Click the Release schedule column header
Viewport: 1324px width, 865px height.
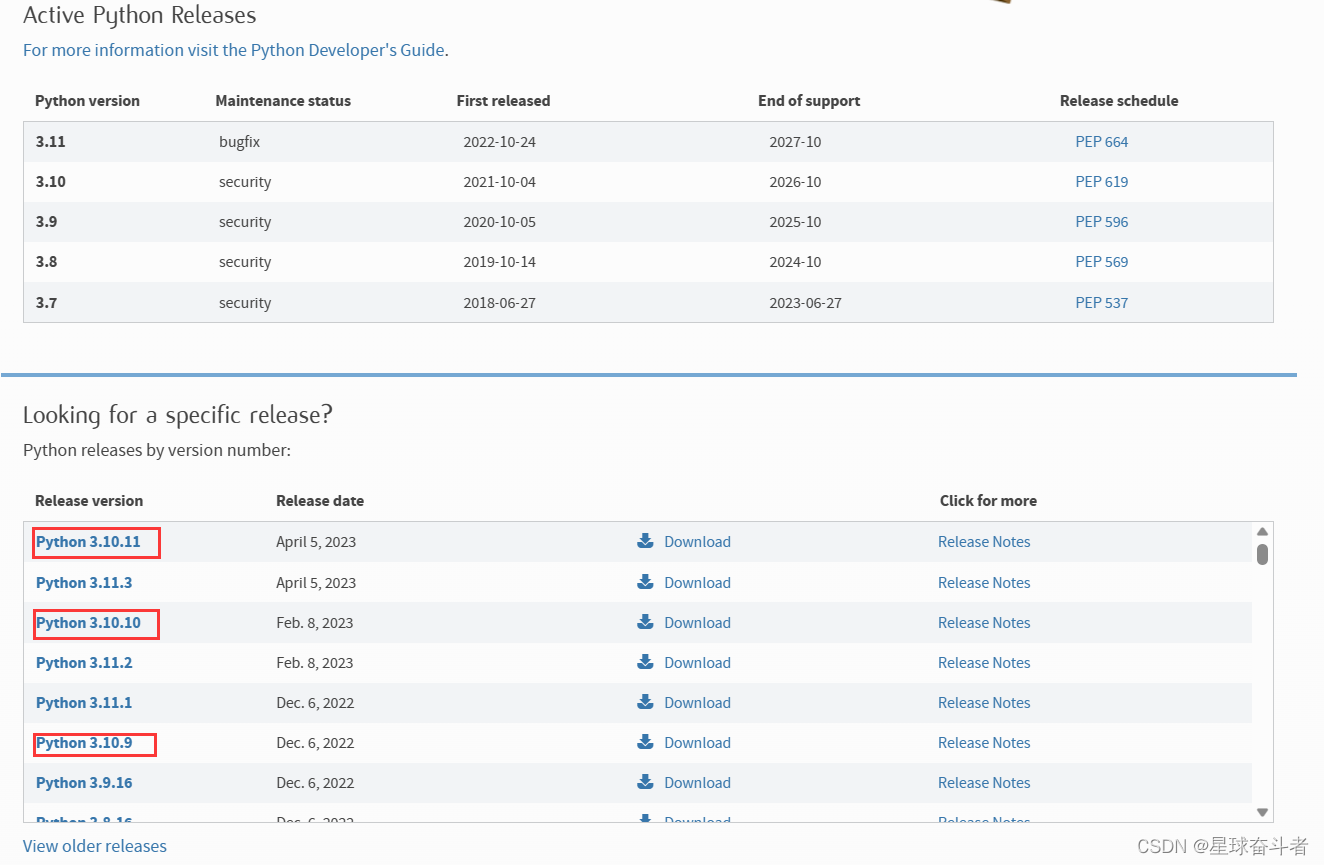pyautogui.click(x=1119, y=101)
